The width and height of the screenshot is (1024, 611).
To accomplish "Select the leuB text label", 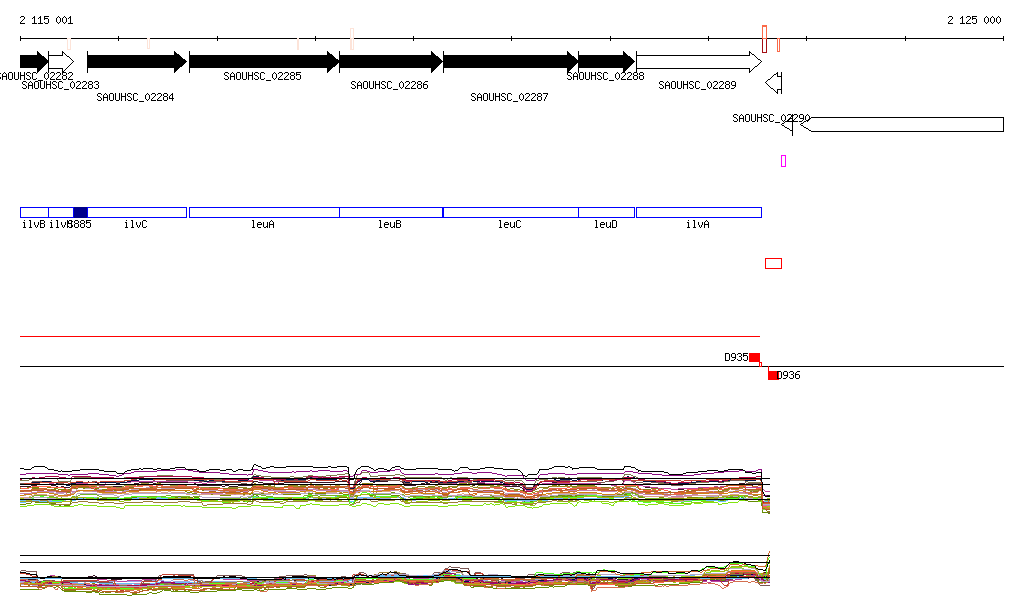I will [x=390, y=225].
